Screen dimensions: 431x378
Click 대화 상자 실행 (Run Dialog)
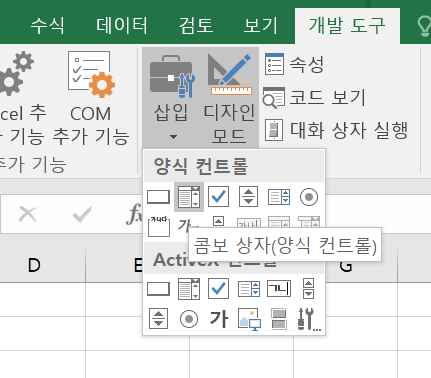tap(336, 130)
